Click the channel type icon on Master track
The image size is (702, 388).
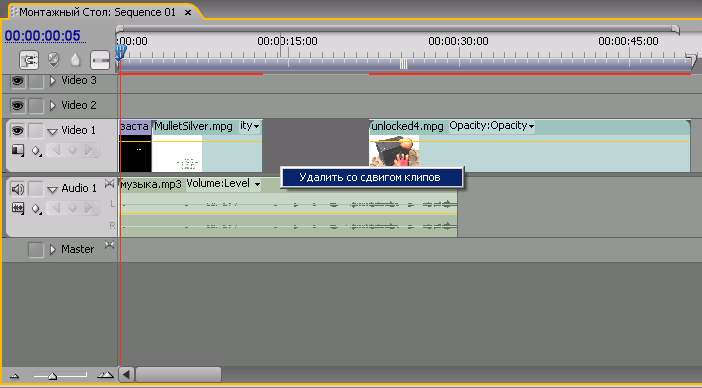(x=109, y=245)
